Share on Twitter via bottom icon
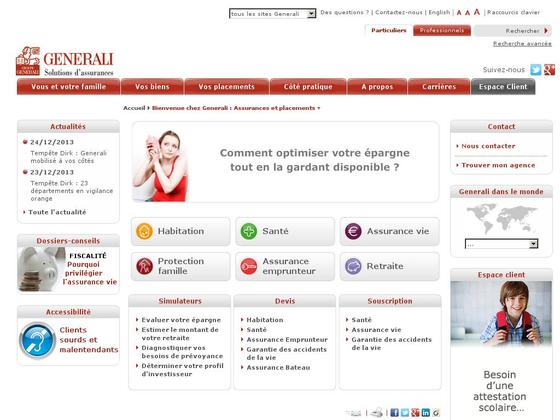Image resolution: width=560 pixels, height=420 pixels. coord(405,412)
